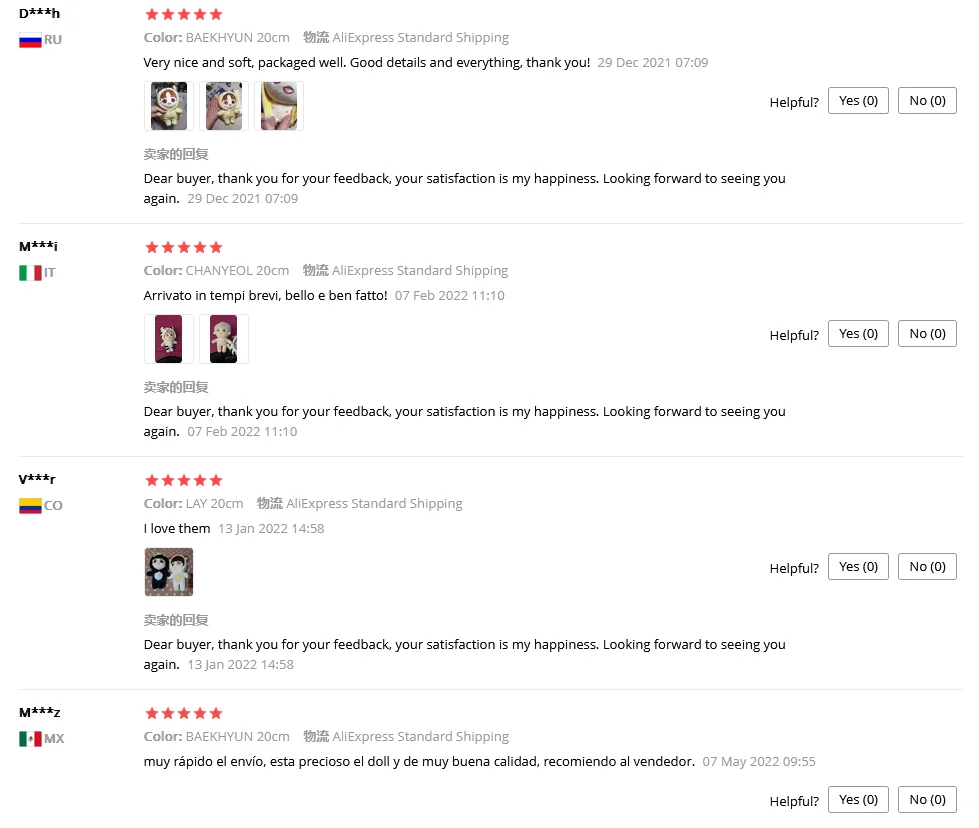This screenshot has height=828, width=979.
Task: Vote No on M***z's Mexican review
Action: [927, 799]
